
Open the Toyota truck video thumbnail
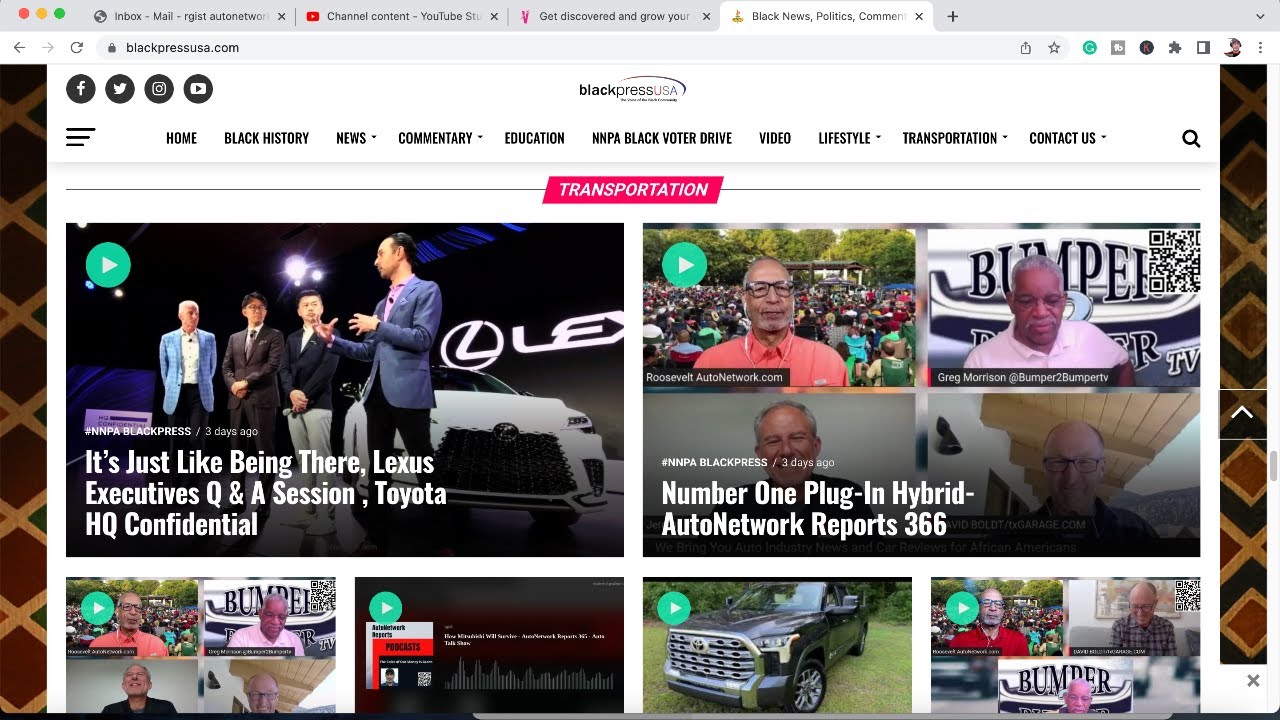pyautogui.click(x=777, y=645)
